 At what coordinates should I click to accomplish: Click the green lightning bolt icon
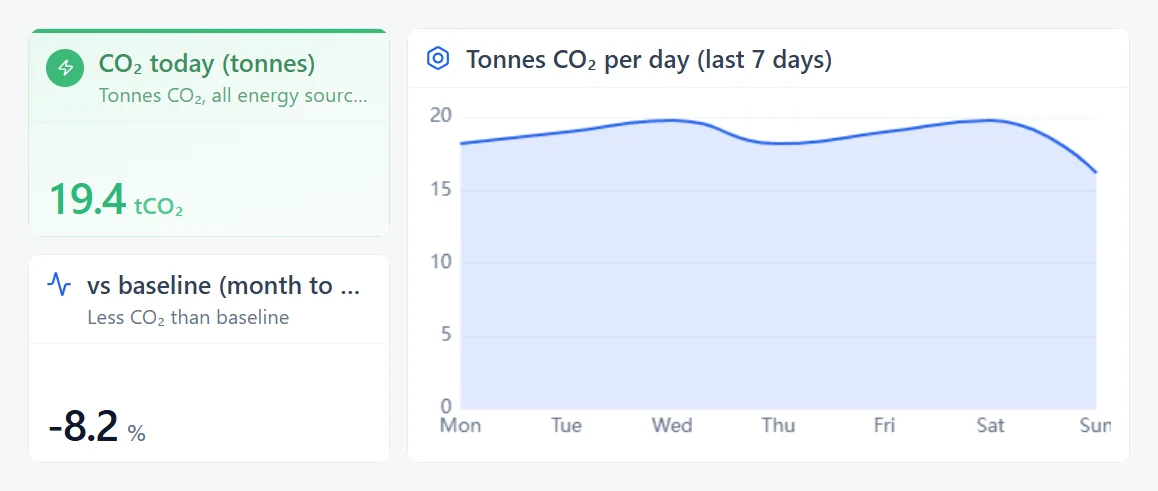pos(65,68)
